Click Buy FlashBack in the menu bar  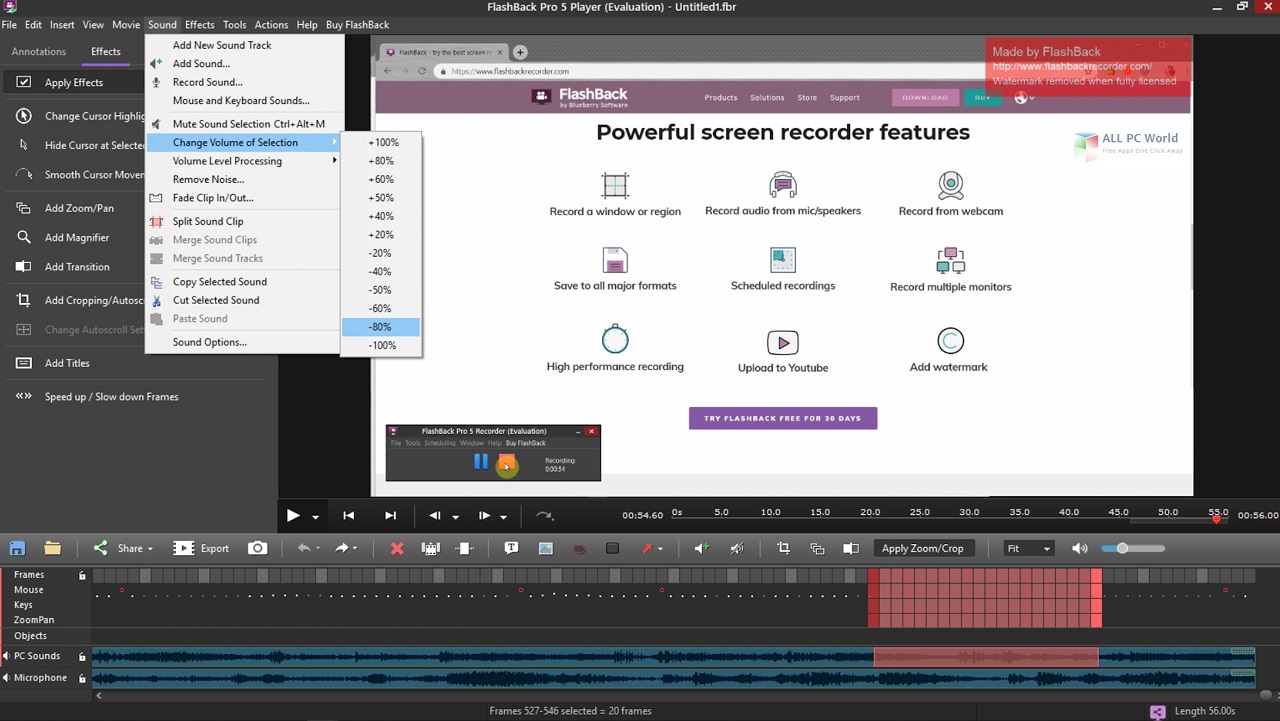[x=357, y=24]
